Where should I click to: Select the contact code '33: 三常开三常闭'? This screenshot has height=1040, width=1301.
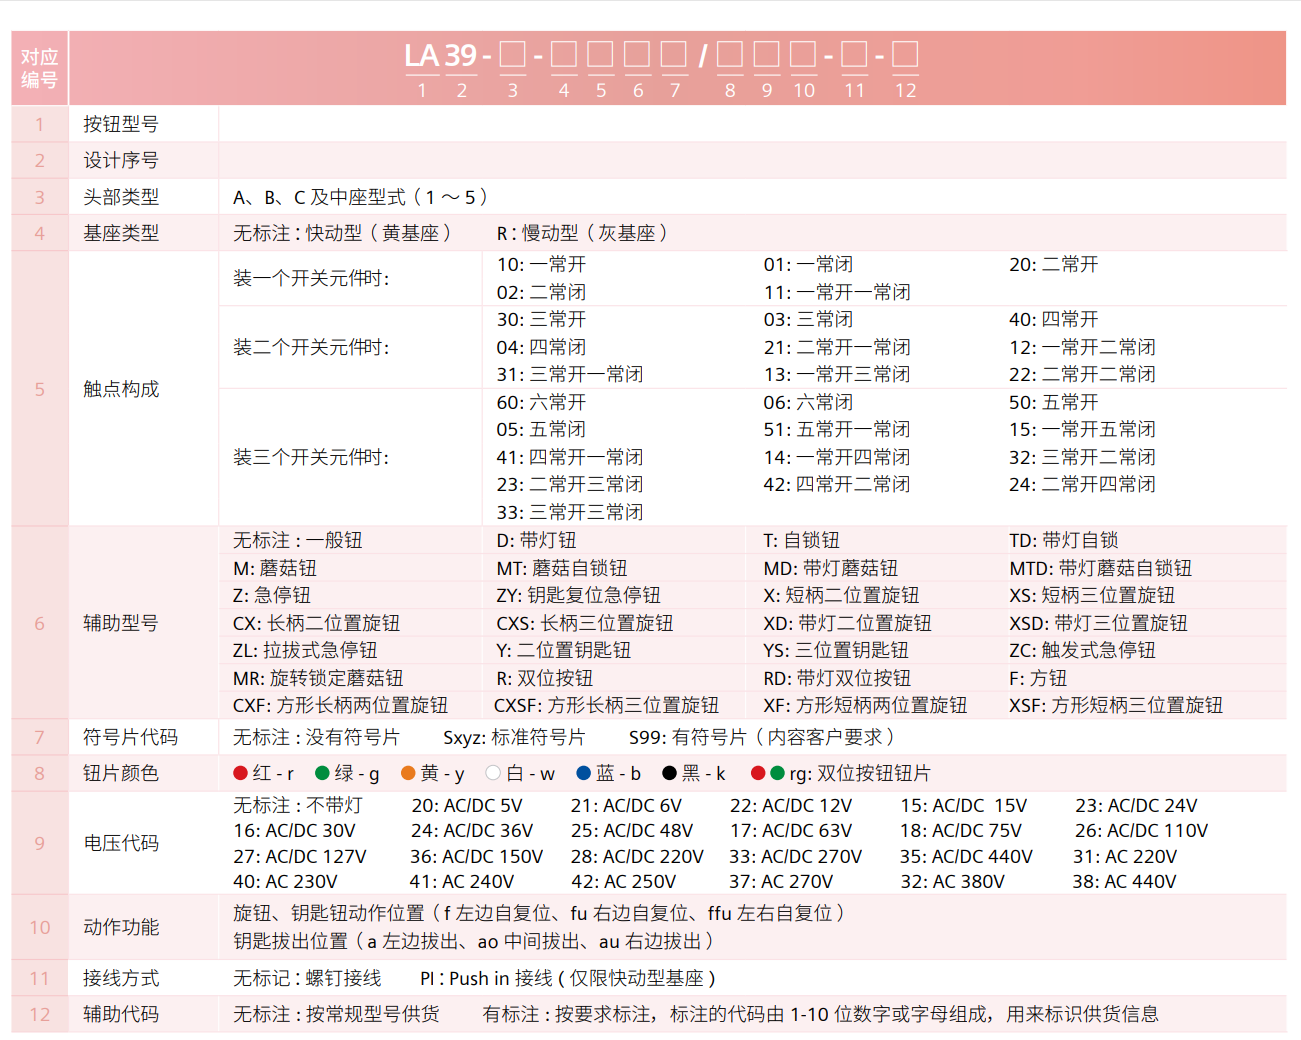click(570, 512)
